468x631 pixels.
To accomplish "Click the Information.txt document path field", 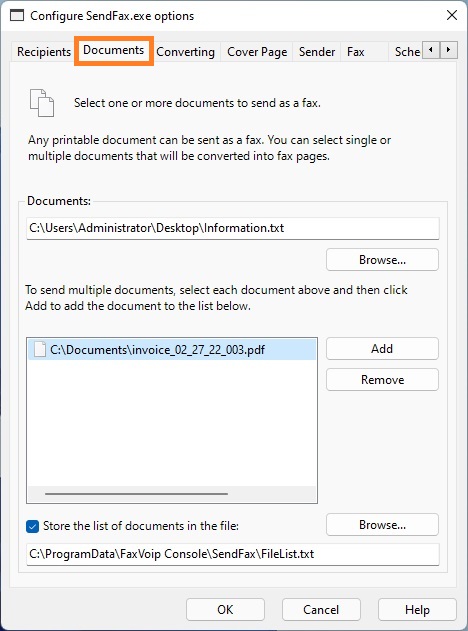I will click(233, 228).
